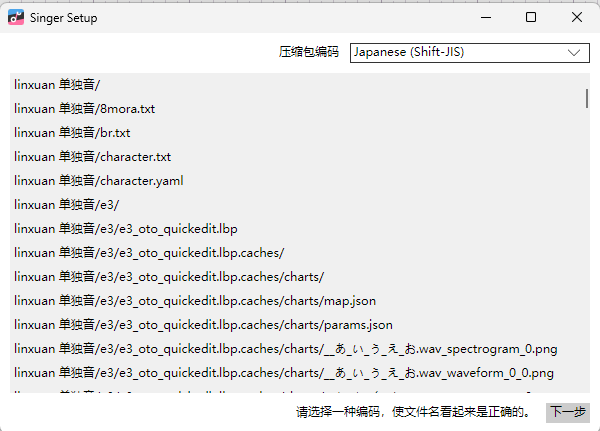Click the 下一步 next button
The height and width of the screenshot is (431, 600).
point(568,412)
